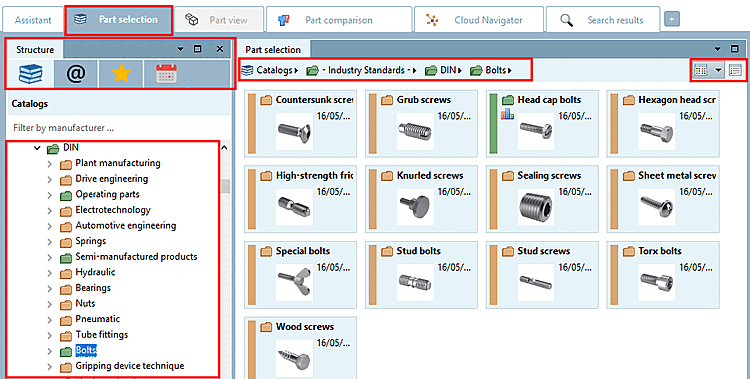Viewport: 750px width, 379px height.
Task: Open the Cloud Navigator tab
Action: coord(478,20)
